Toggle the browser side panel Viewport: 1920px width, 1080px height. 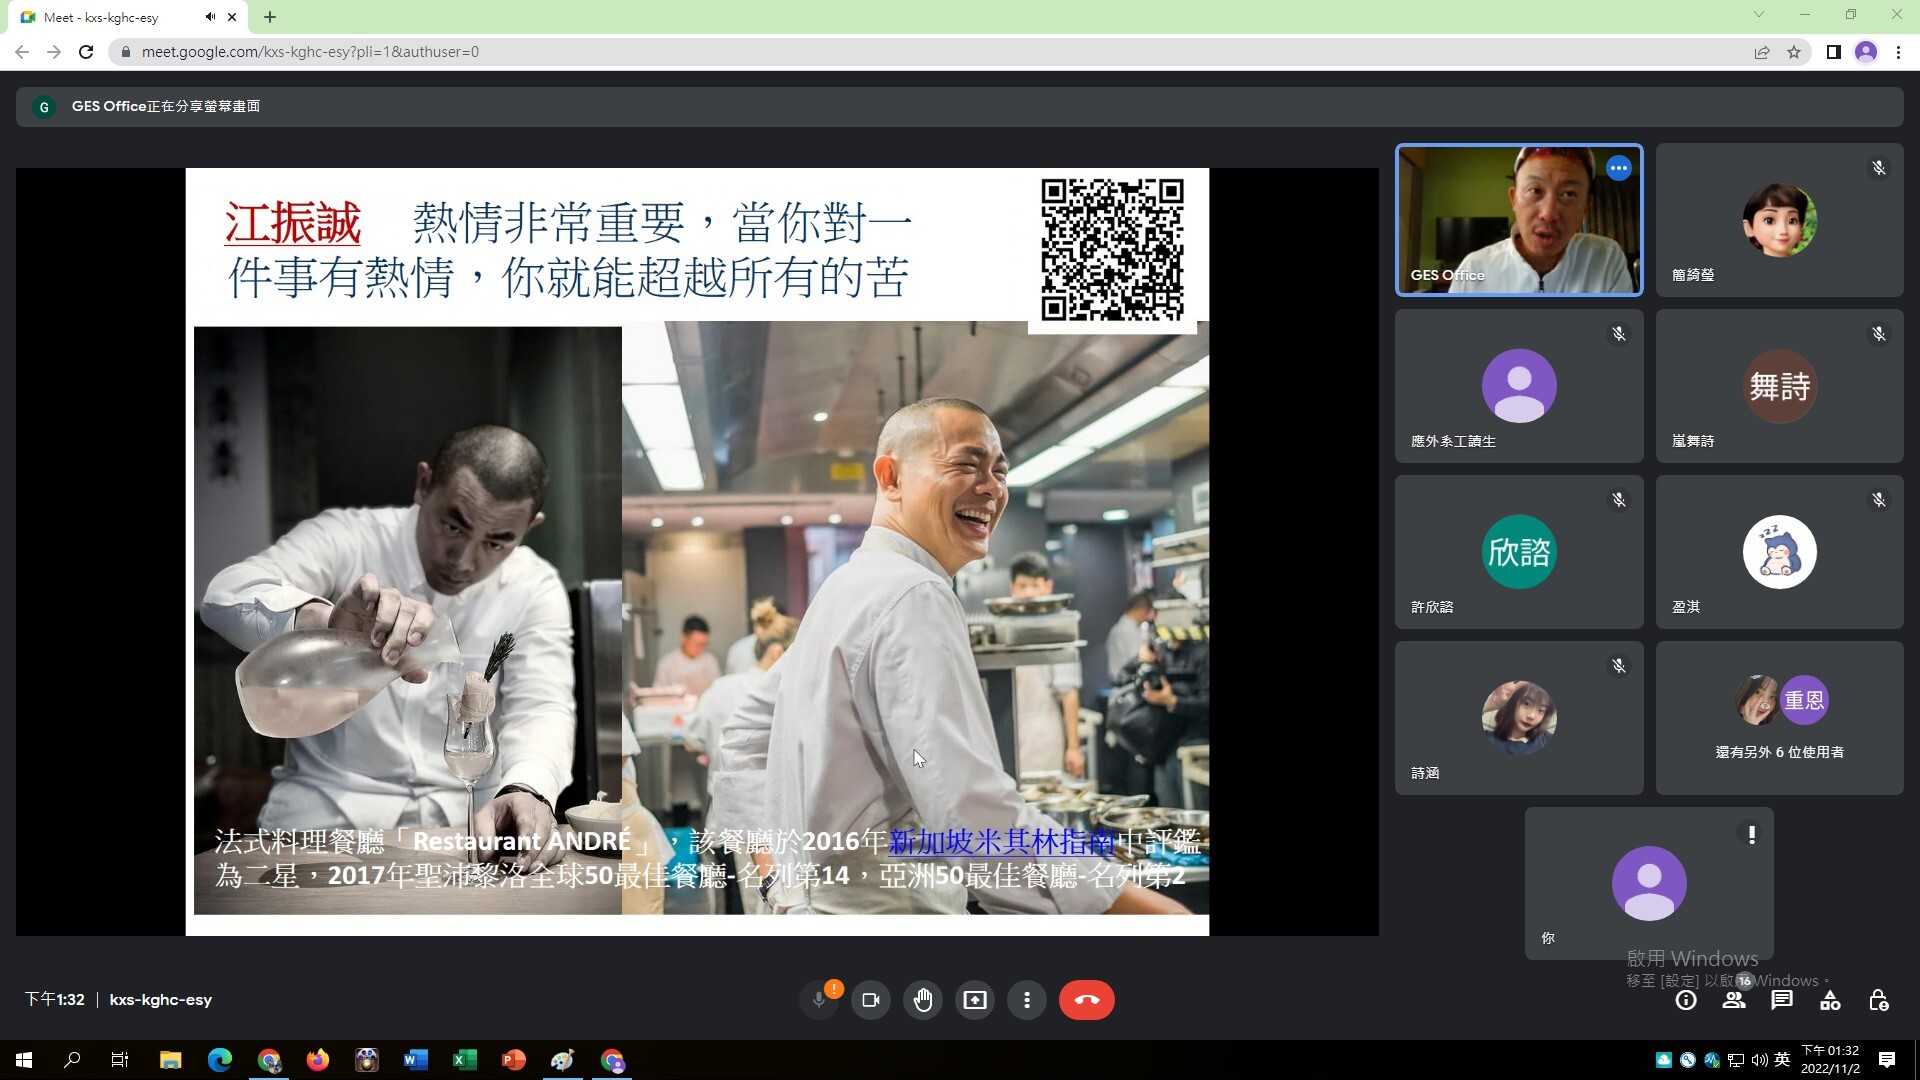(1833, 52)
